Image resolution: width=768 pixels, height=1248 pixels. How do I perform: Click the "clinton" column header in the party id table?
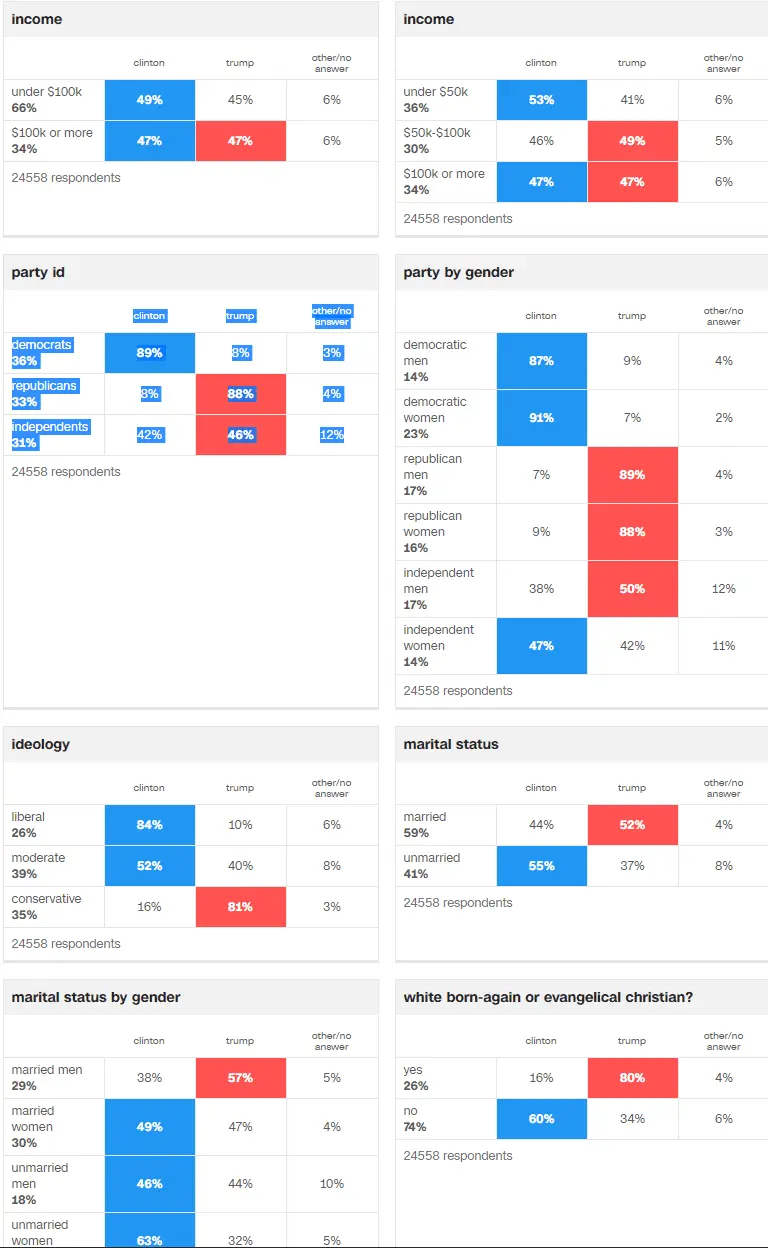coord(149,316)
